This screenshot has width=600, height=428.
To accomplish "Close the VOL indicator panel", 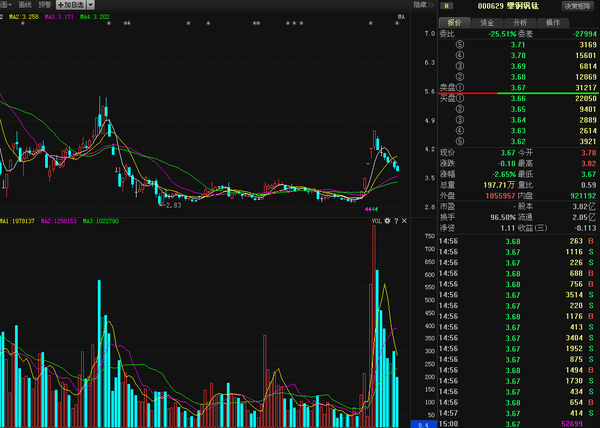I will pos(404,221).
